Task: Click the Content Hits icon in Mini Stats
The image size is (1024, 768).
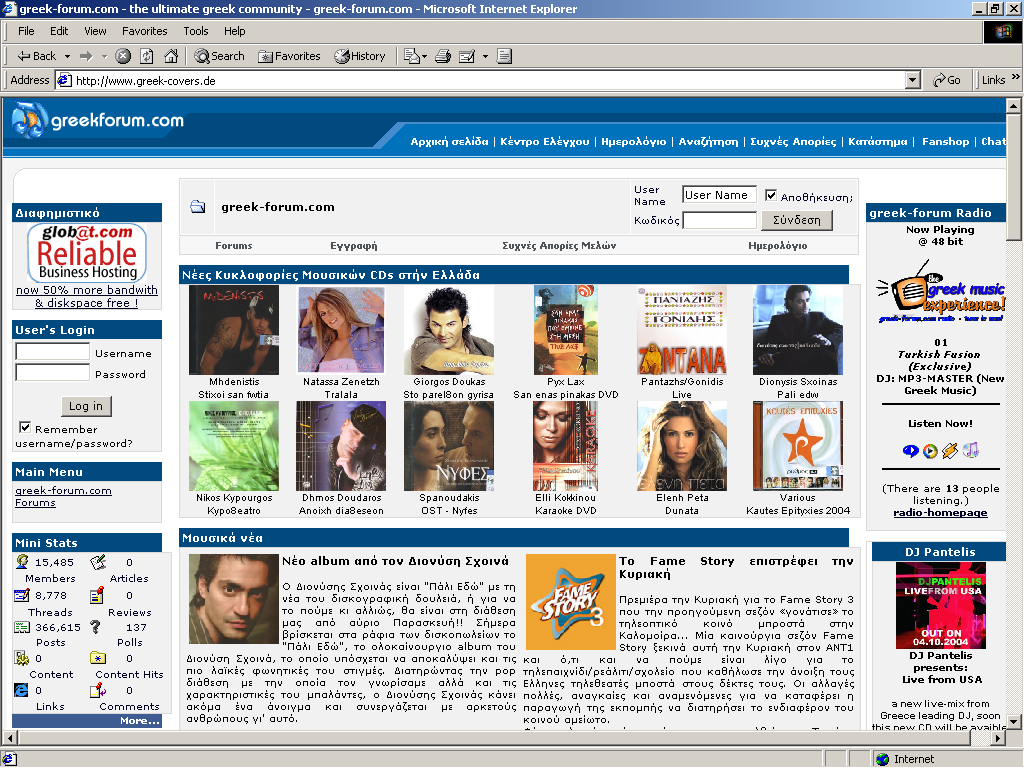Action: (97, 658)
